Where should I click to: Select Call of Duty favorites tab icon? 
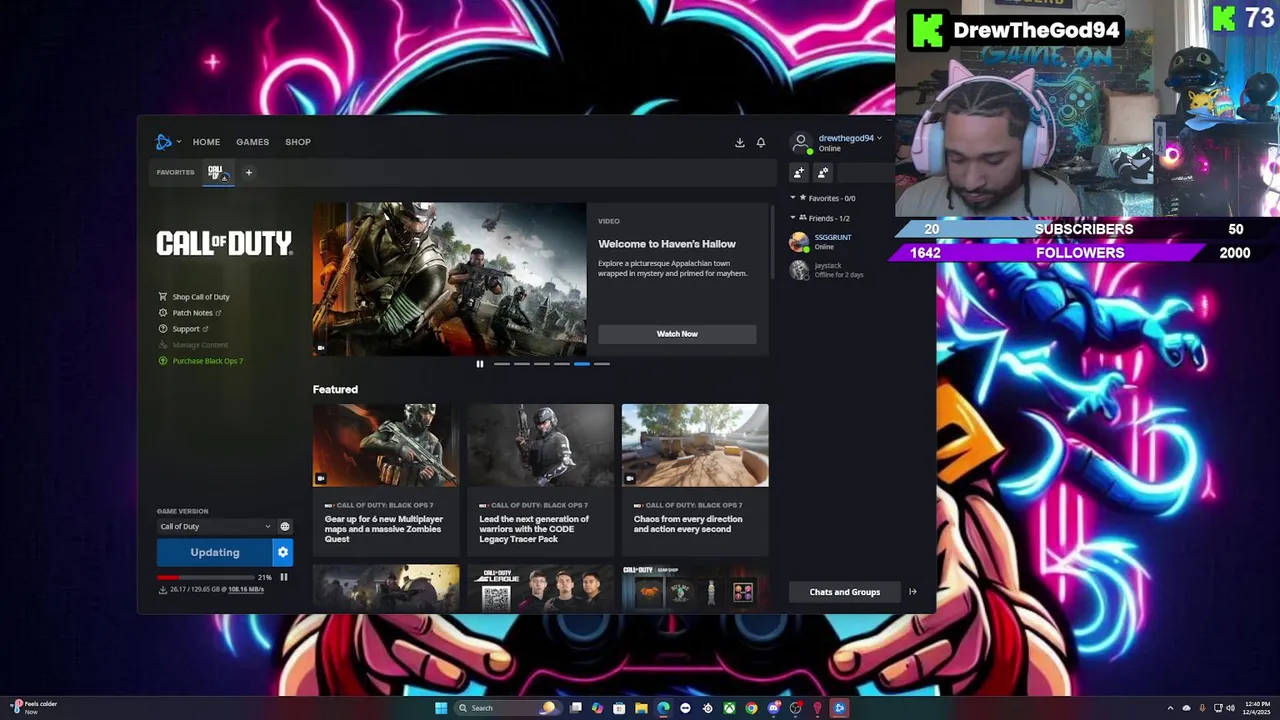[217, 173]
